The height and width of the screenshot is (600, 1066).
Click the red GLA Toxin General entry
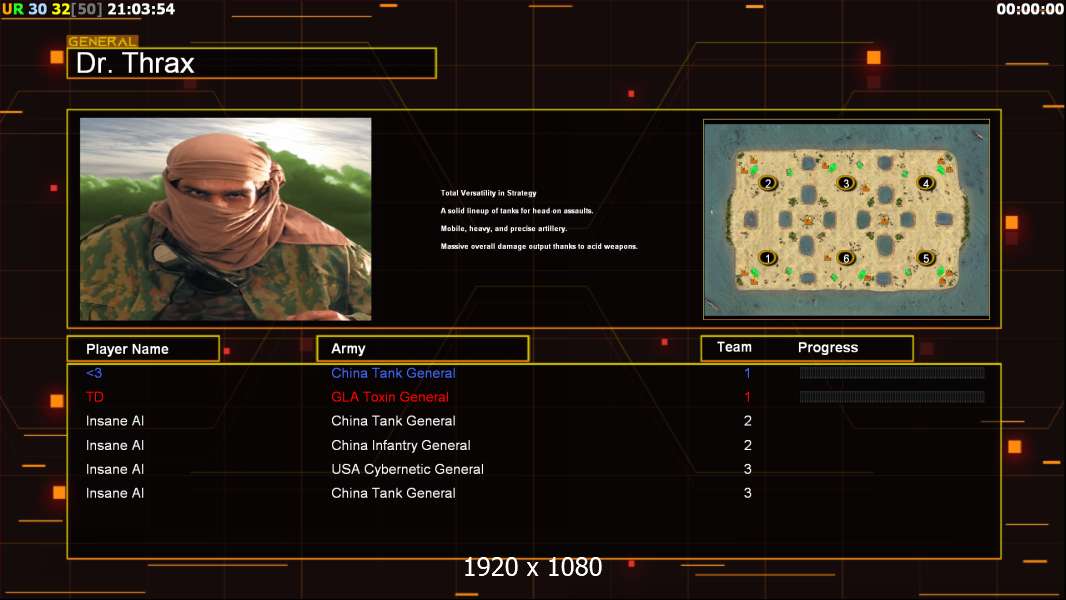390,397
